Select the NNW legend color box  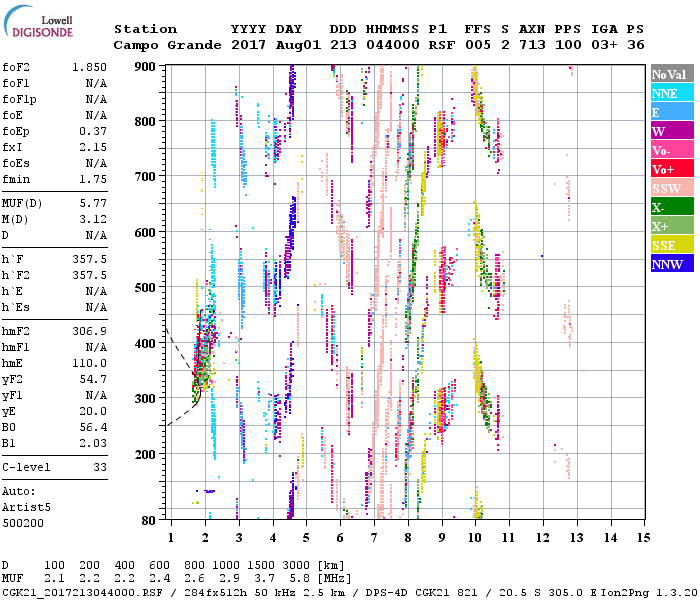pos(672,263)
